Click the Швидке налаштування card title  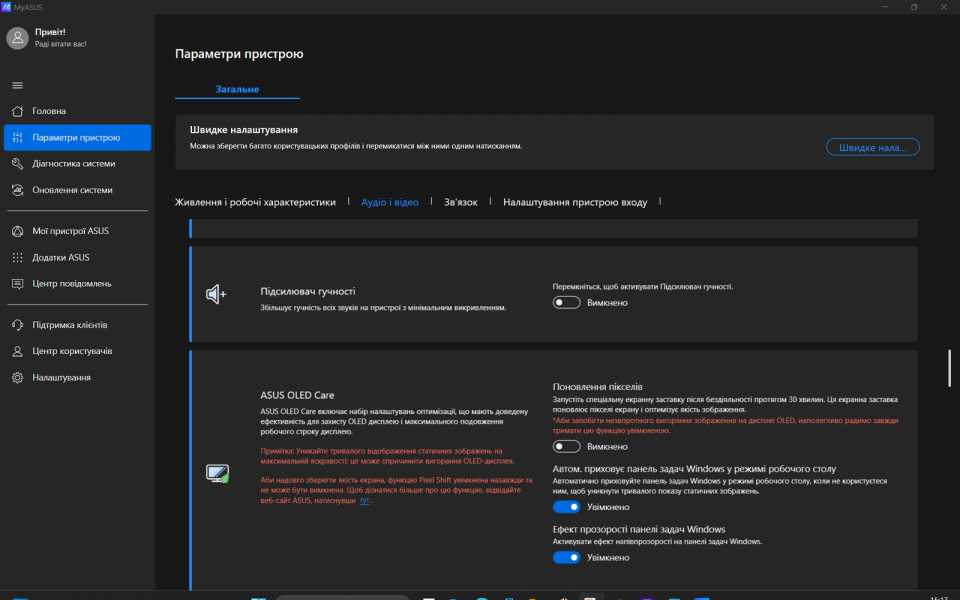point(244,130)
